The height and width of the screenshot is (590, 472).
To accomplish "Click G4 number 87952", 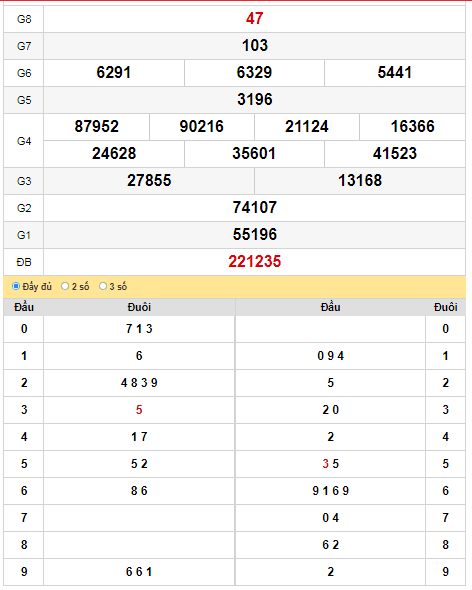I will (x=96, y=126).
